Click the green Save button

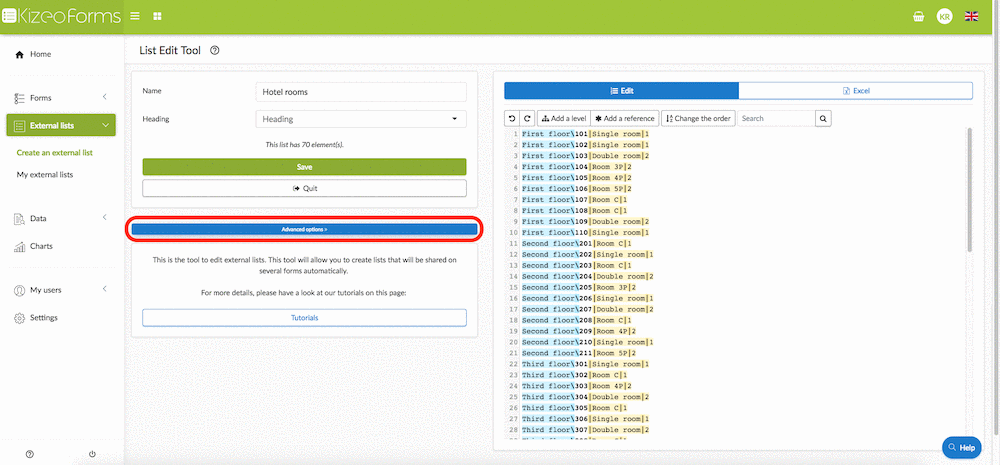[x=304, y=167]
